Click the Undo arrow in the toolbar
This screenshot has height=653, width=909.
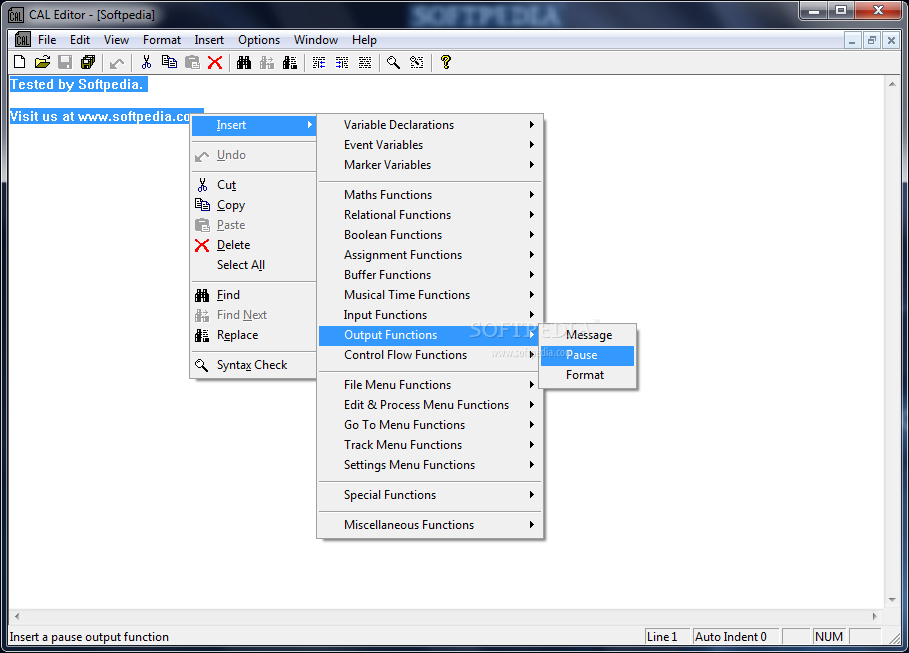point(117,62)
